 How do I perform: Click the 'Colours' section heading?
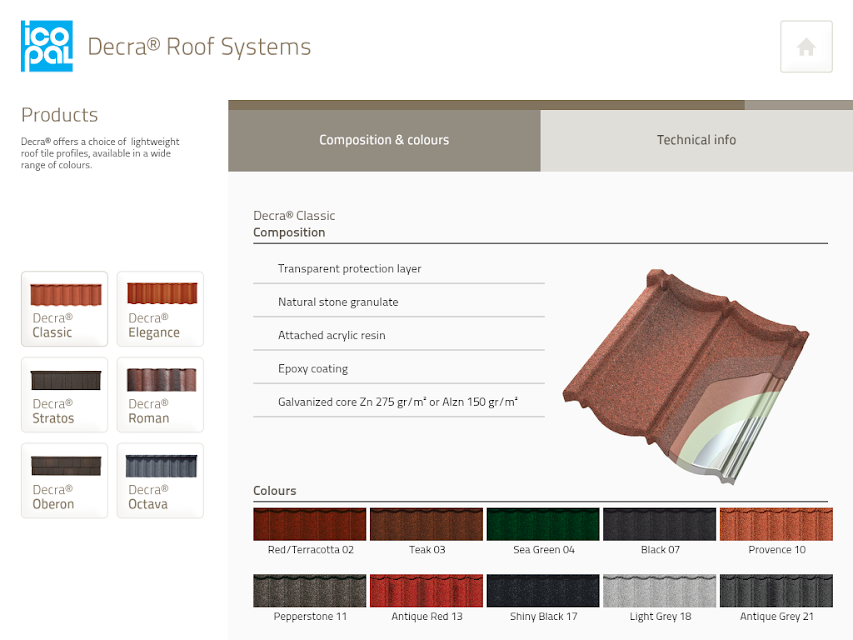(x=275, y=490)
